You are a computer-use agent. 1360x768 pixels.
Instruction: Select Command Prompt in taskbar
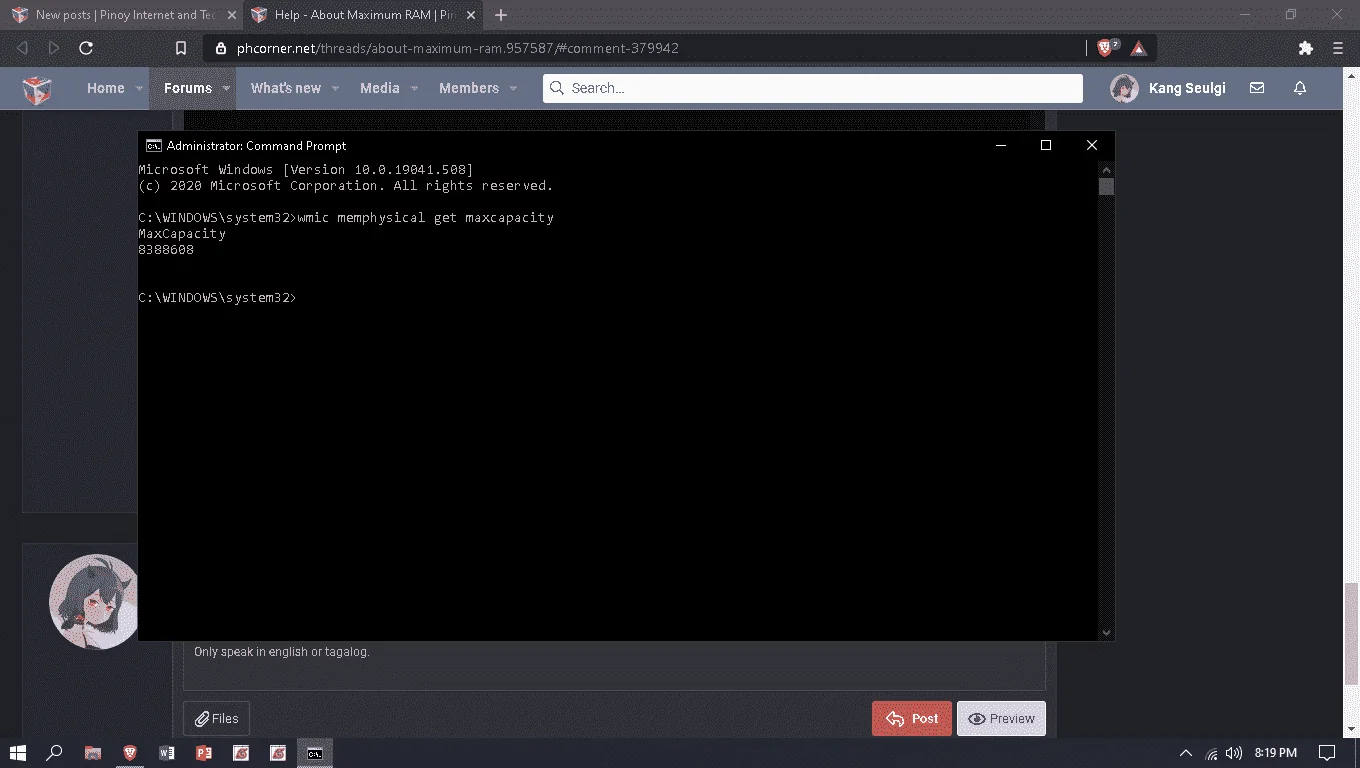pos(314,752)
